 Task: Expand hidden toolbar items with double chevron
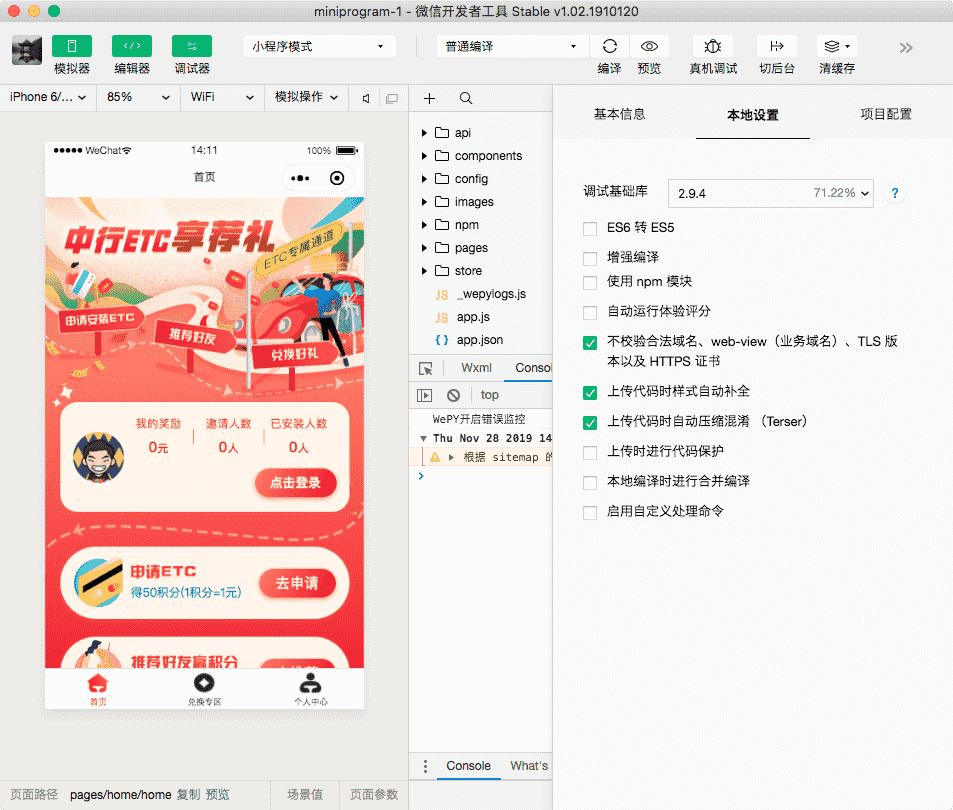[906, 48]
